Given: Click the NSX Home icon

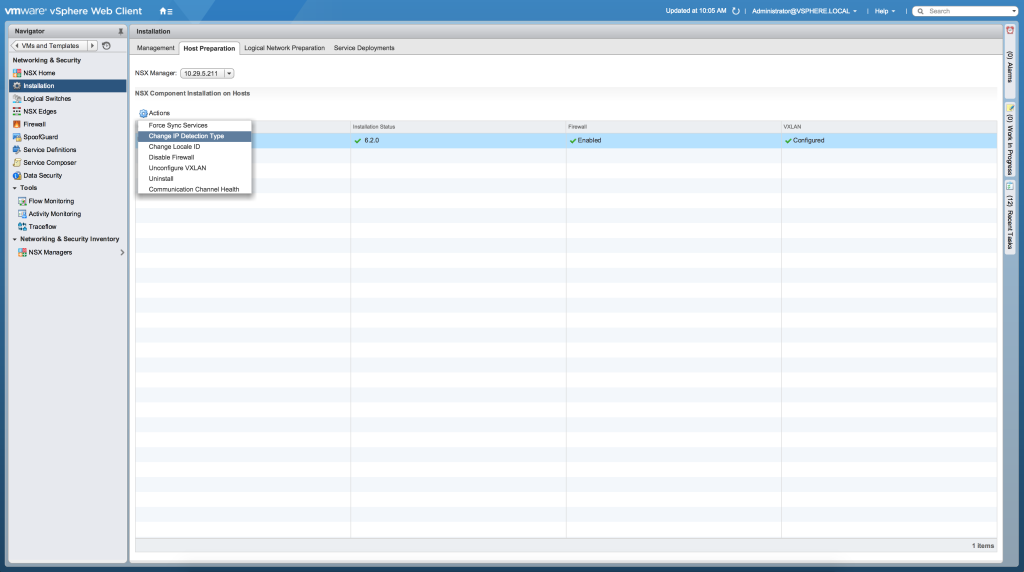Looking at the screenshot, I should tap(17, 73).
